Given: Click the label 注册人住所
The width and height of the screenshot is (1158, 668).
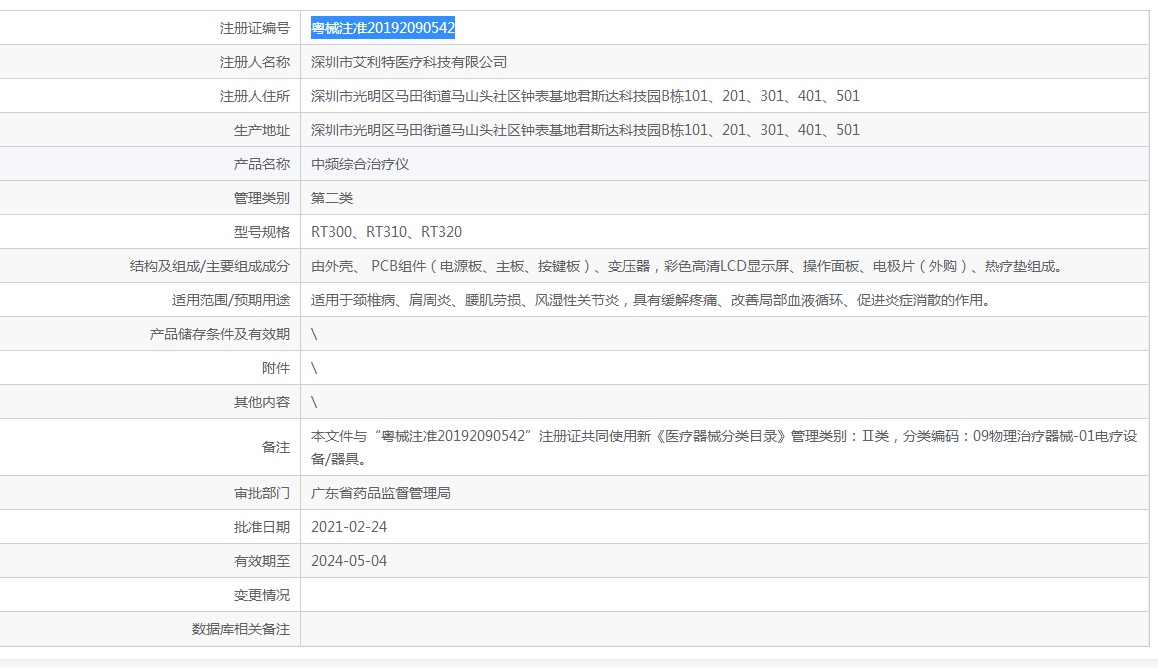Looking at the screenshot, I should tap(255, 96).
